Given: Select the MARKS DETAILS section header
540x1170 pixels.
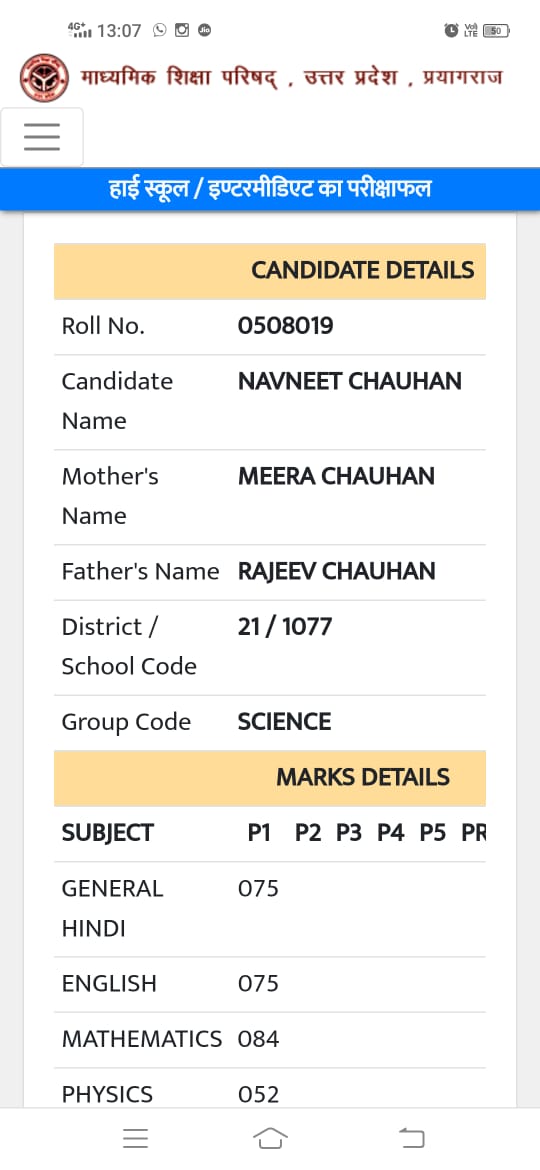Looking at the screenshot, I should click(270, 778).
